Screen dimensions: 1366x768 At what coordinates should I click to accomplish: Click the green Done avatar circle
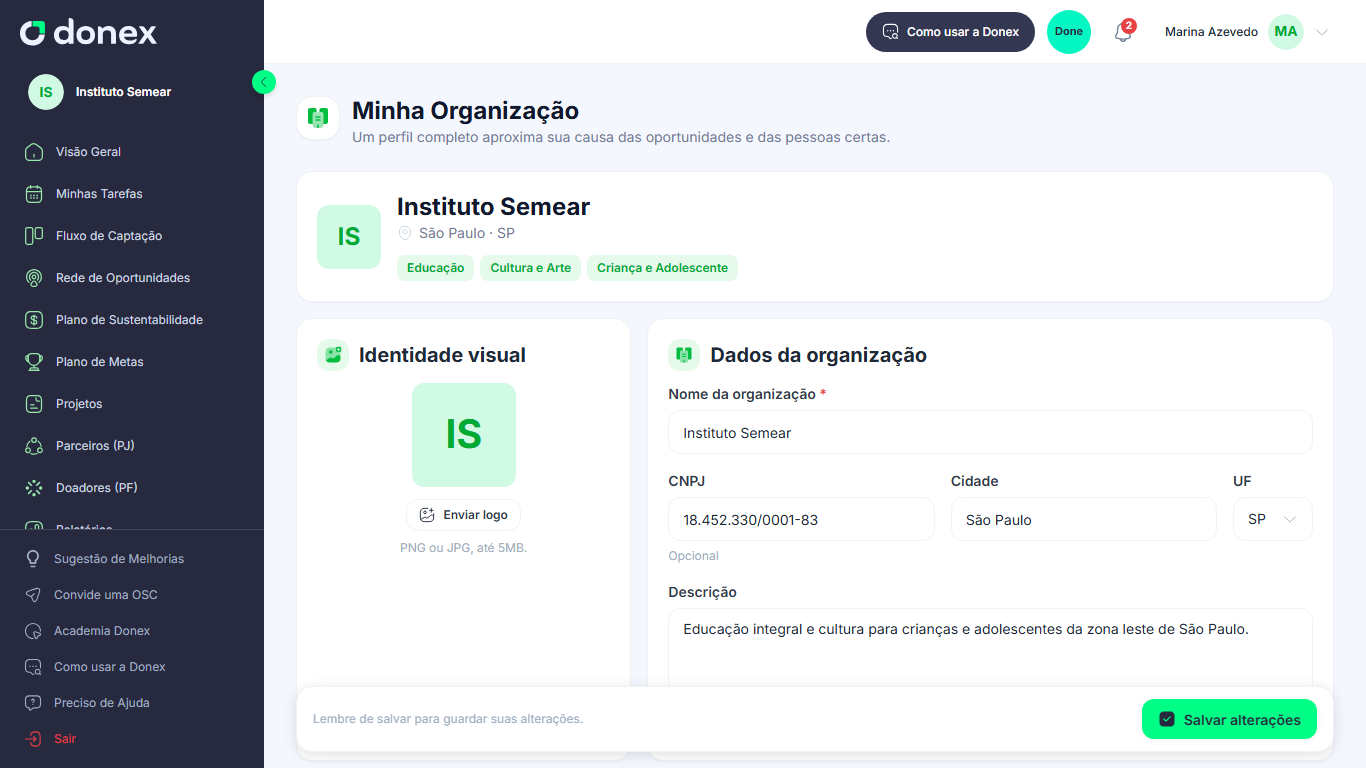tap(1069, 32)
